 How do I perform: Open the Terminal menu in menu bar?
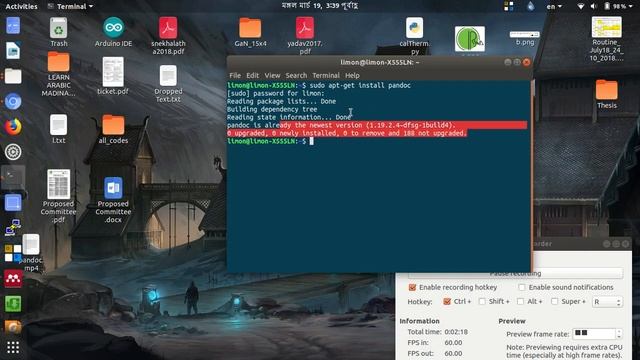tap(326, 76)
